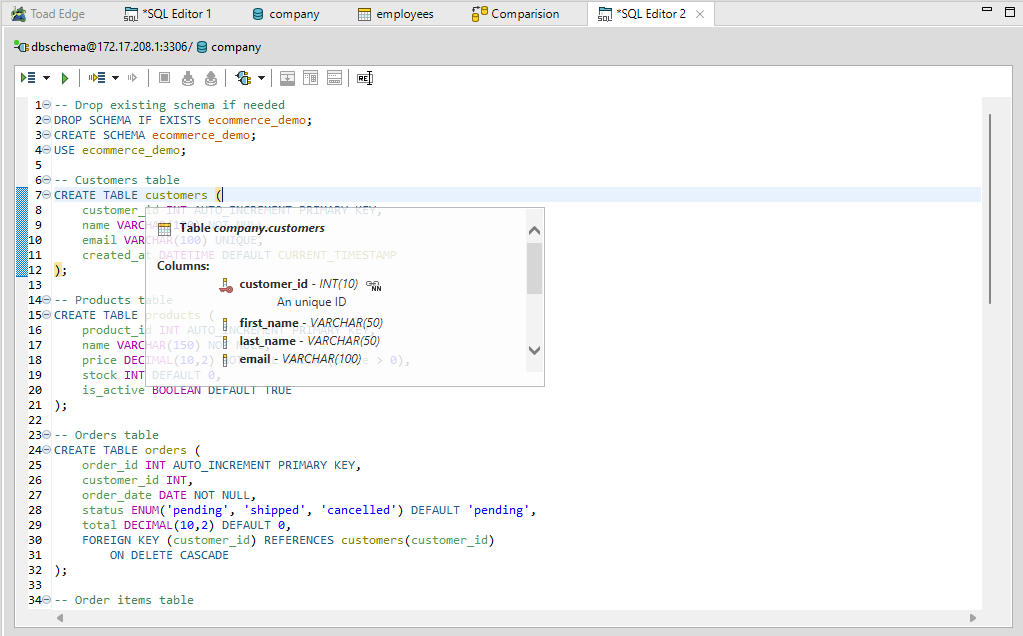Click the Stop execution square icon

pos(164,78)
